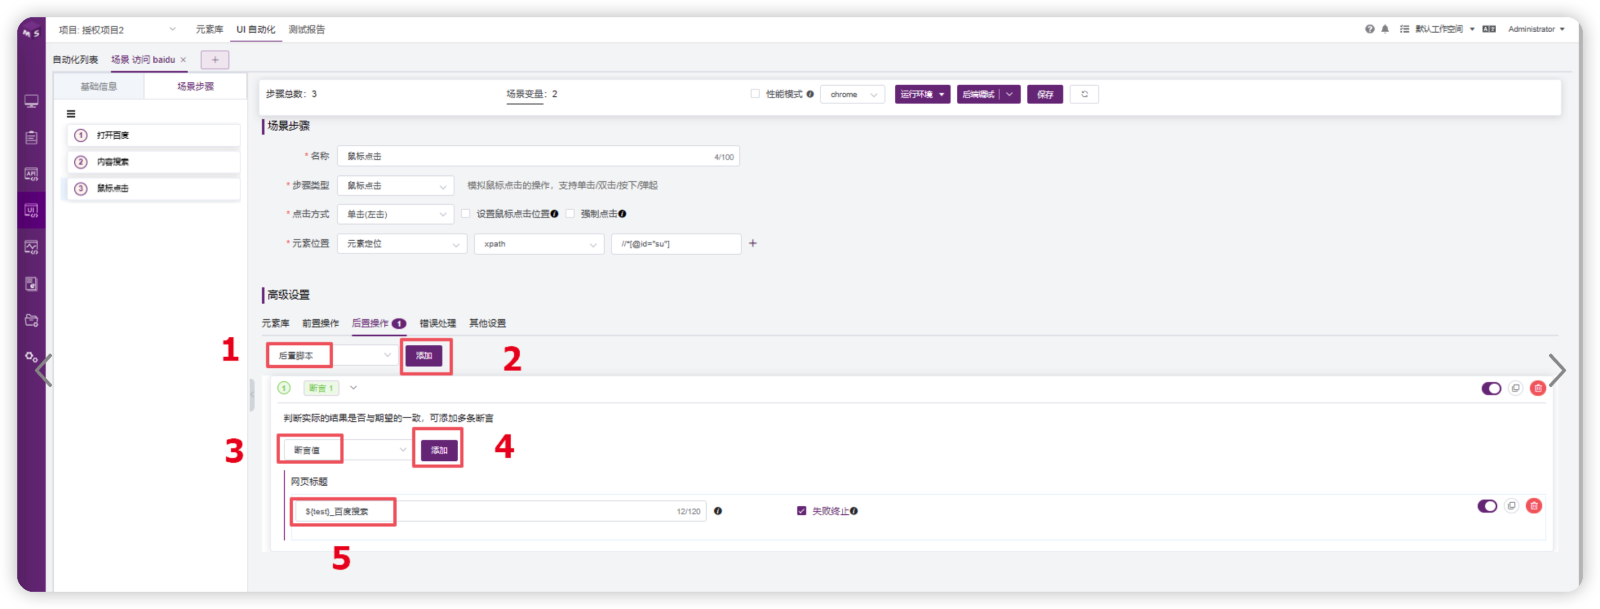Click the hamburger icon above step list
Screen dimensions: 1600x609
coord(71,114)
